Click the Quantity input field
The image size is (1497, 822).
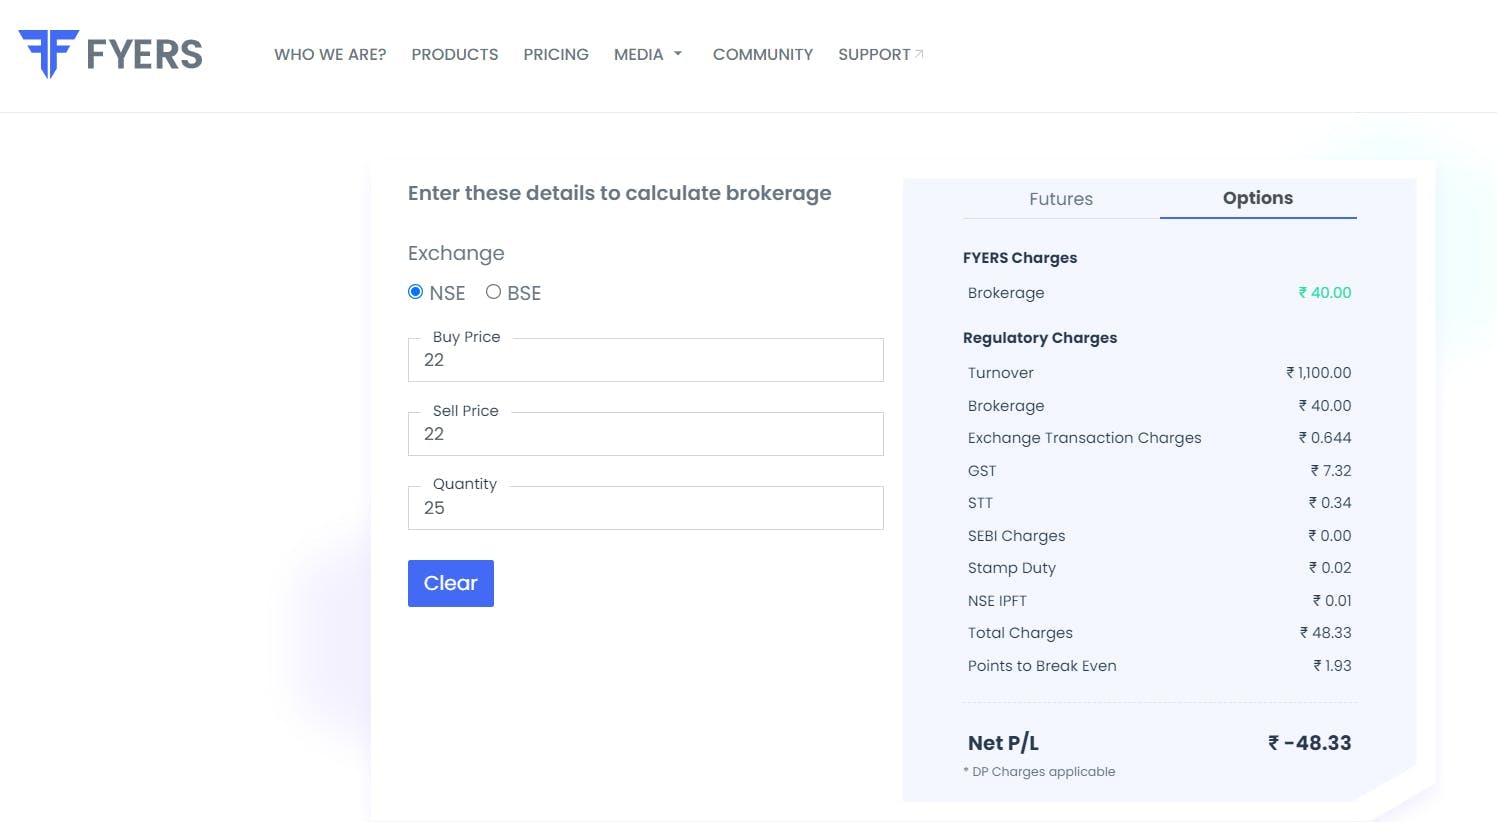[x=645, y=508]
